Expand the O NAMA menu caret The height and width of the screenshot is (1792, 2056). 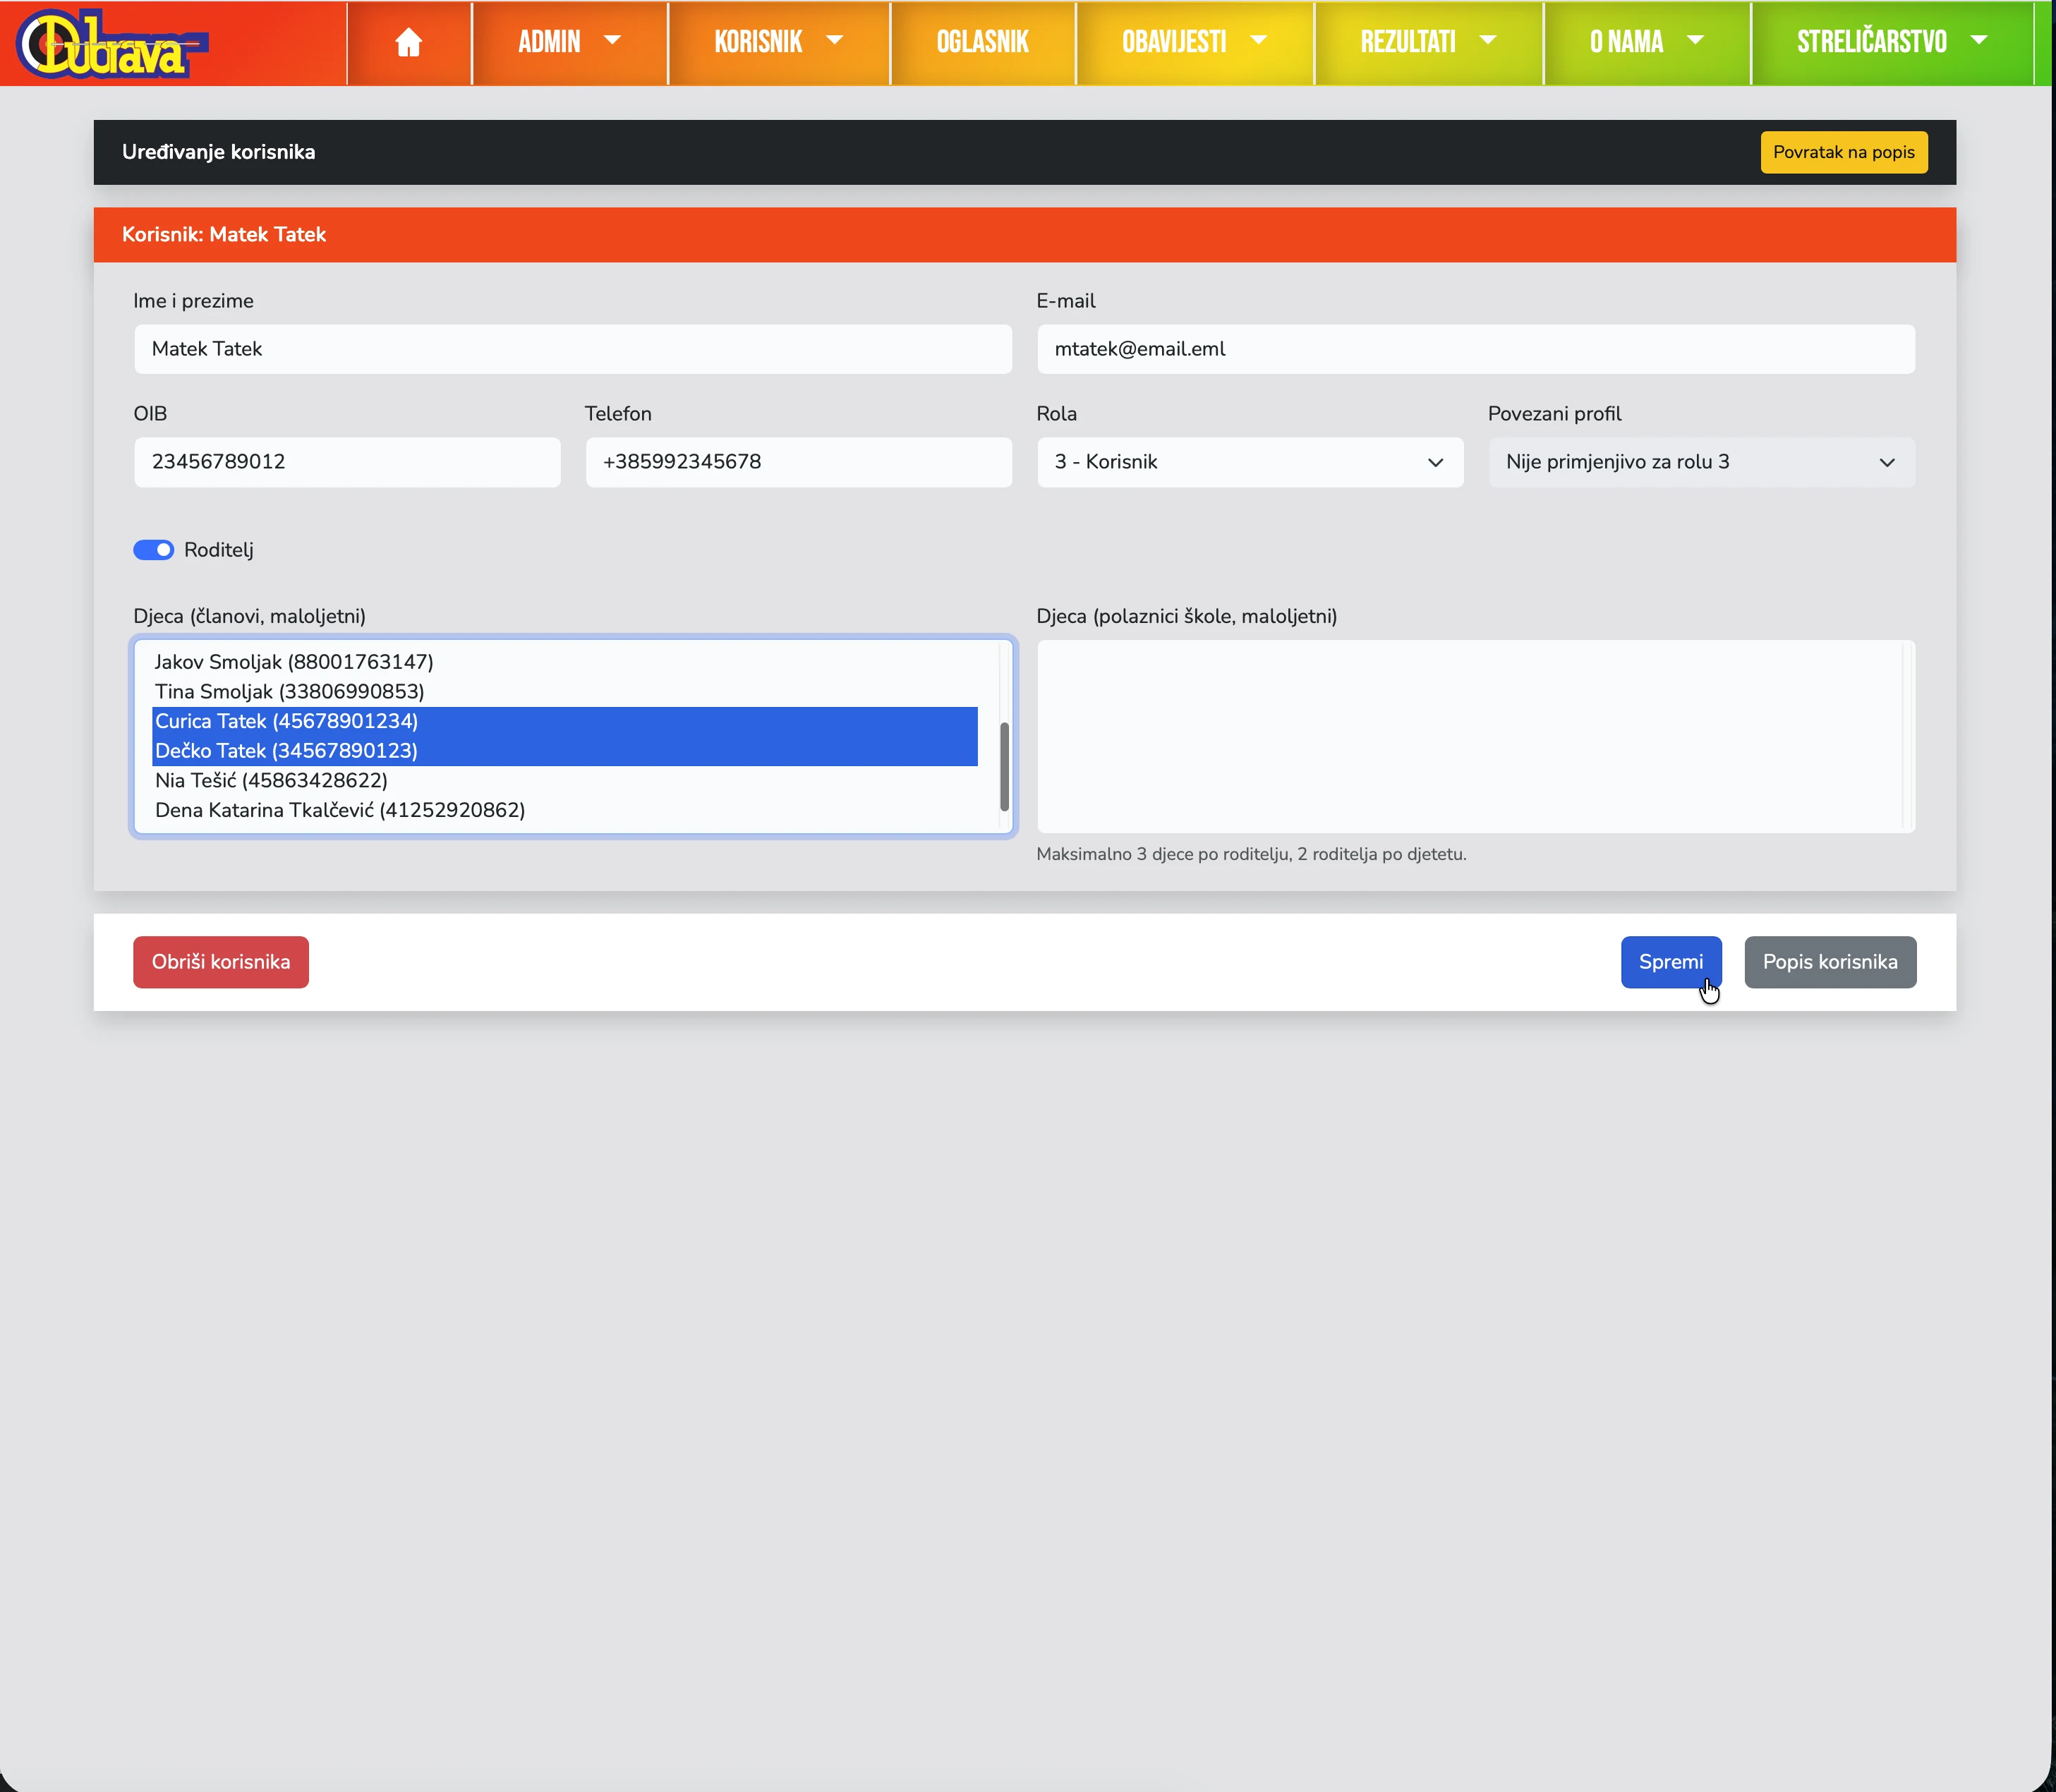(1695, 40)
